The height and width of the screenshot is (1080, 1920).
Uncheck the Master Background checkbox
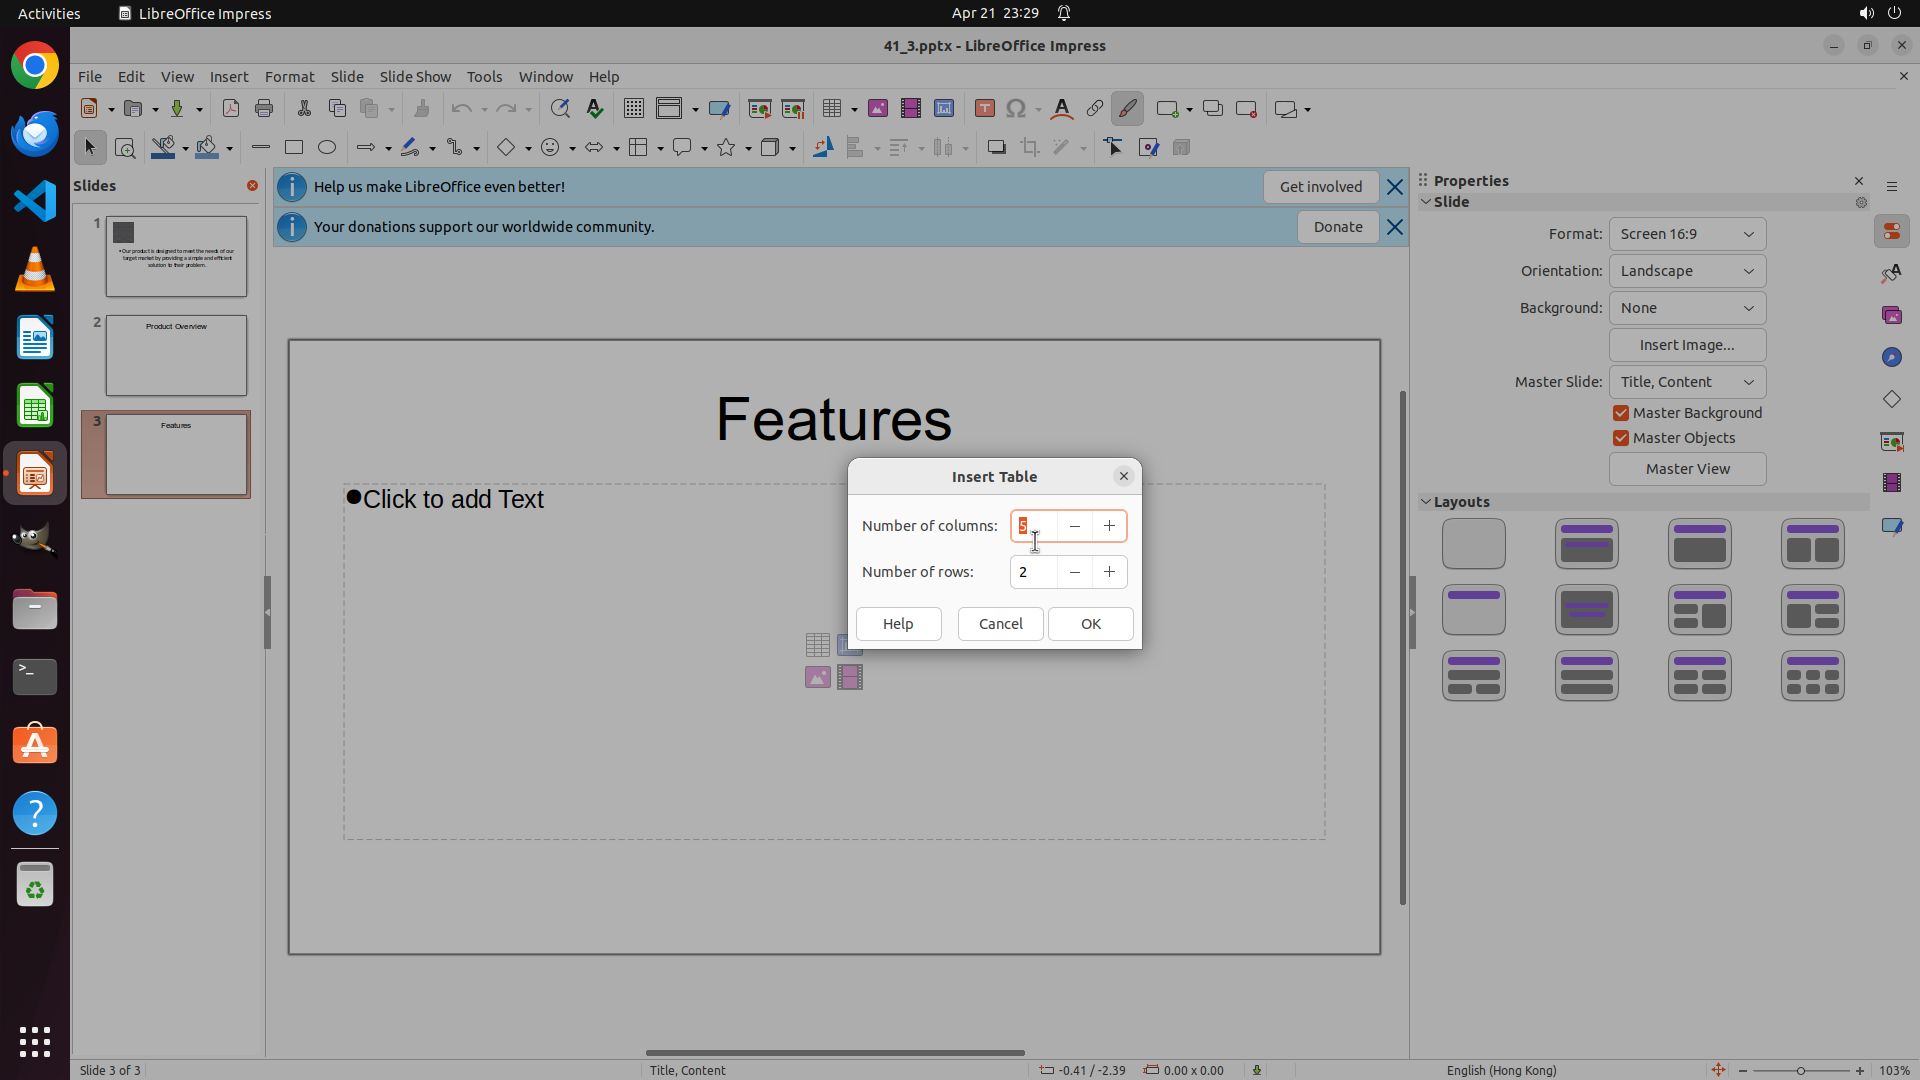tap(1621, 413)
